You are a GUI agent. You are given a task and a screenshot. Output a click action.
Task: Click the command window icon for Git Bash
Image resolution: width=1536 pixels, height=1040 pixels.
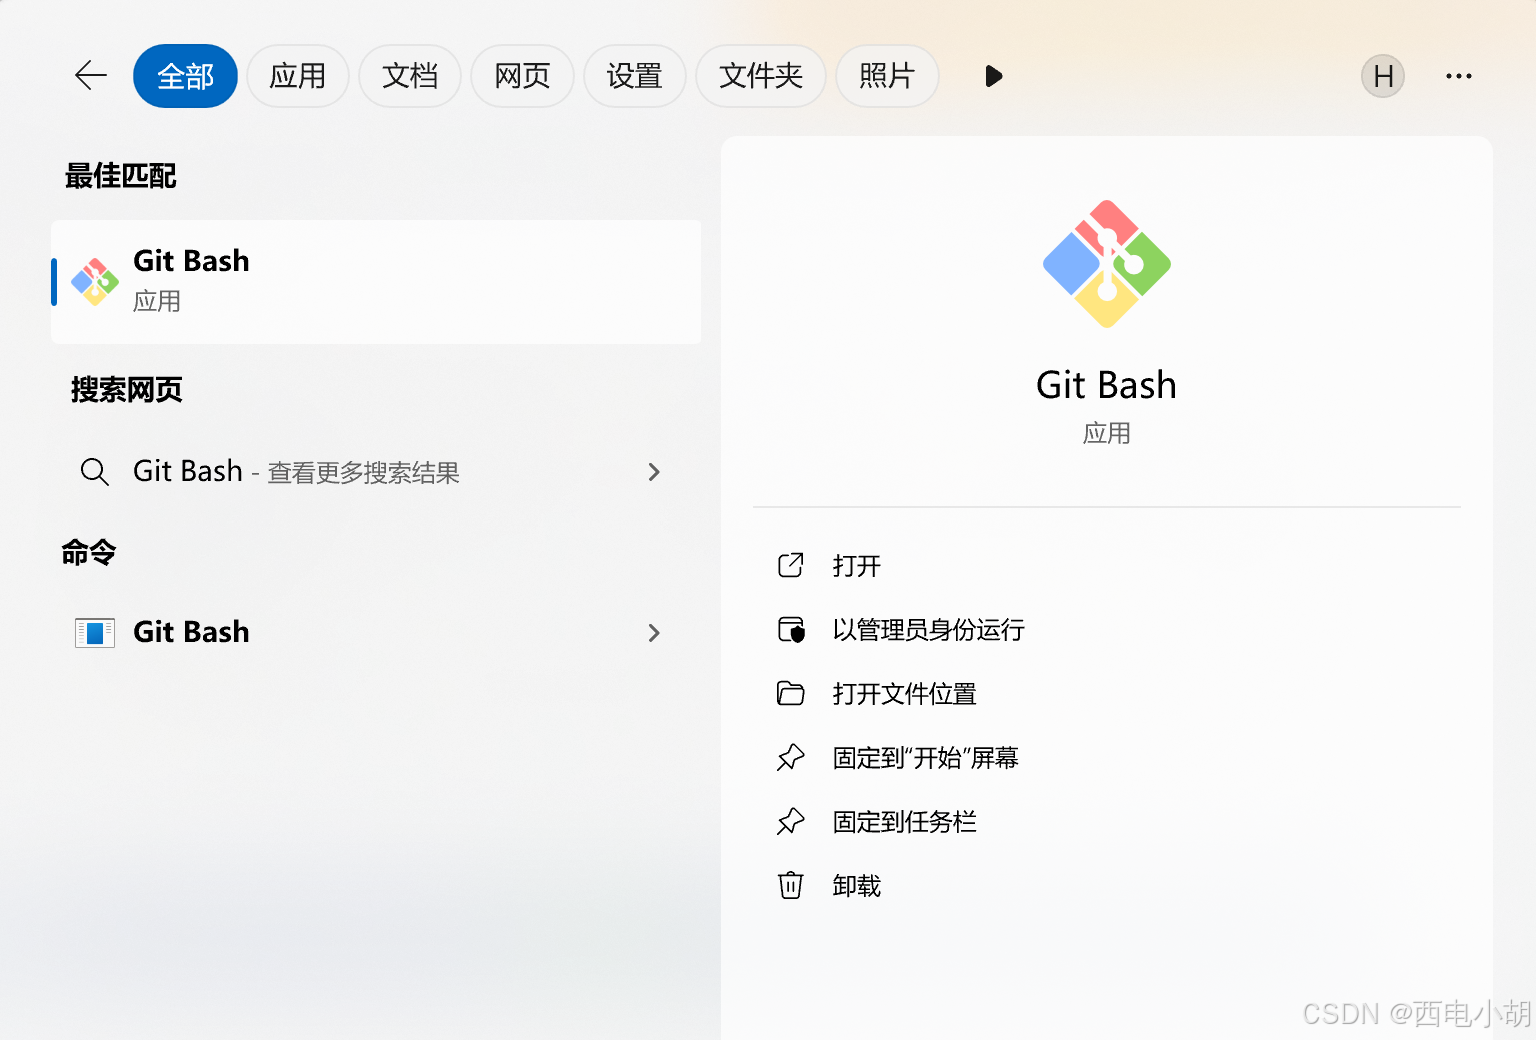95,633
